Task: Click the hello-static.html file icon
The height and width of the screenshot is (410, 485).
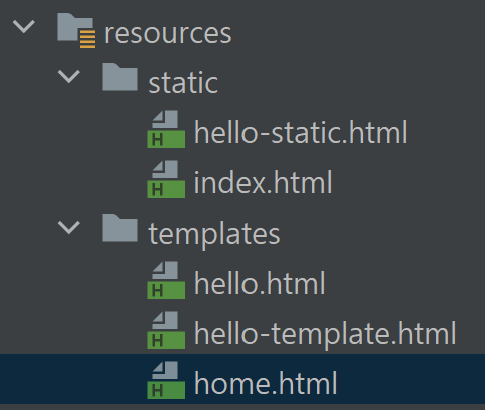Action: tap(166, 129)
